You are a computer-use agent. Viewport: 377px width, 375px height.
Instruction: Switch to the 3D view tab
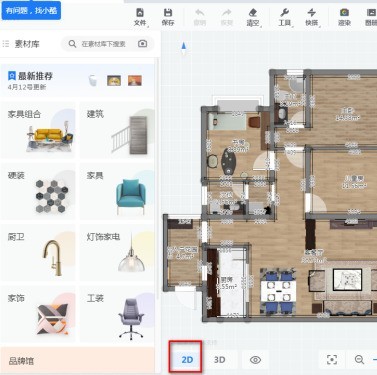(219, 360)
